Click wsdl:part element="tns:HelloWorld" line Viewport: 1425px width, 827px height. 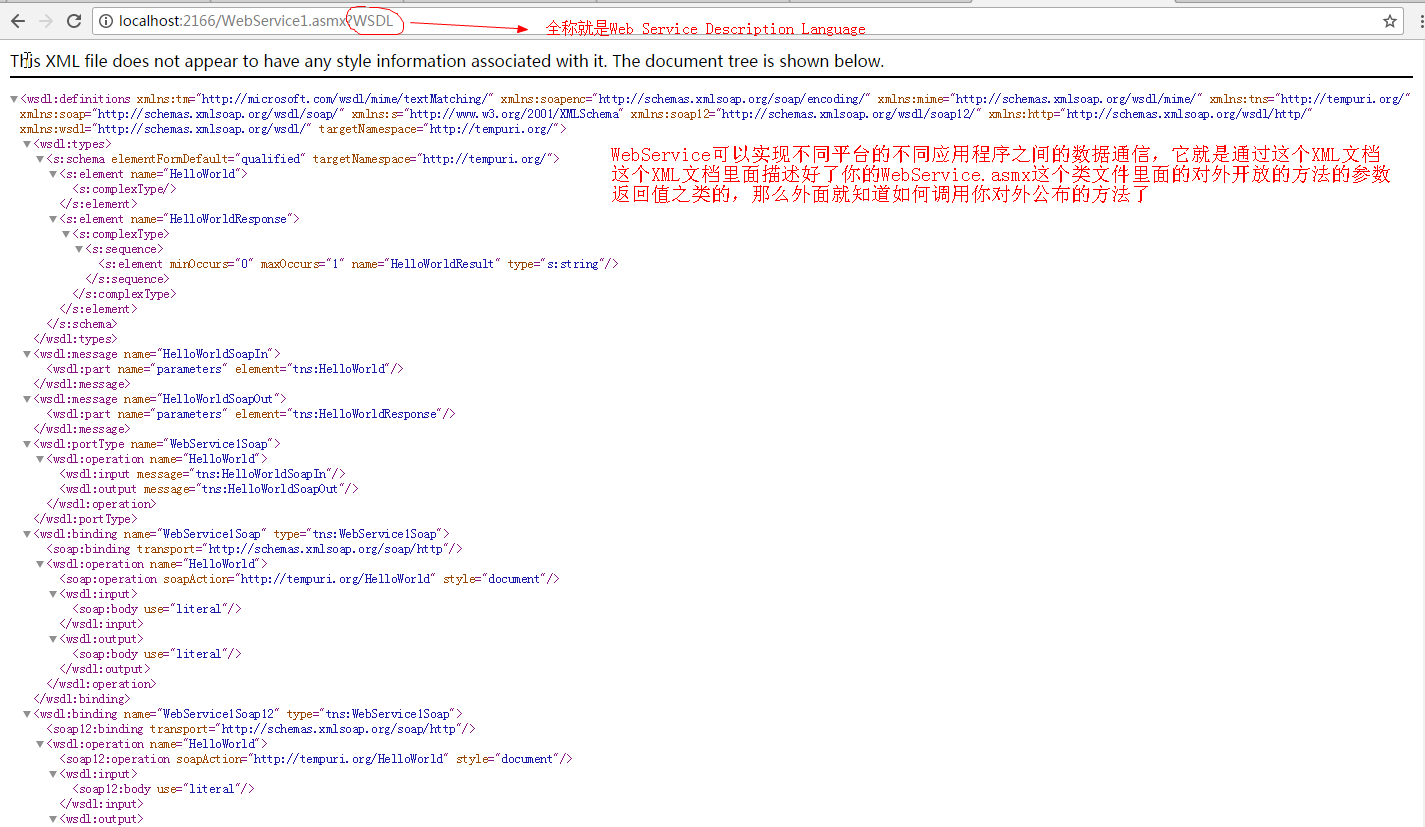(x=225, y=369)
